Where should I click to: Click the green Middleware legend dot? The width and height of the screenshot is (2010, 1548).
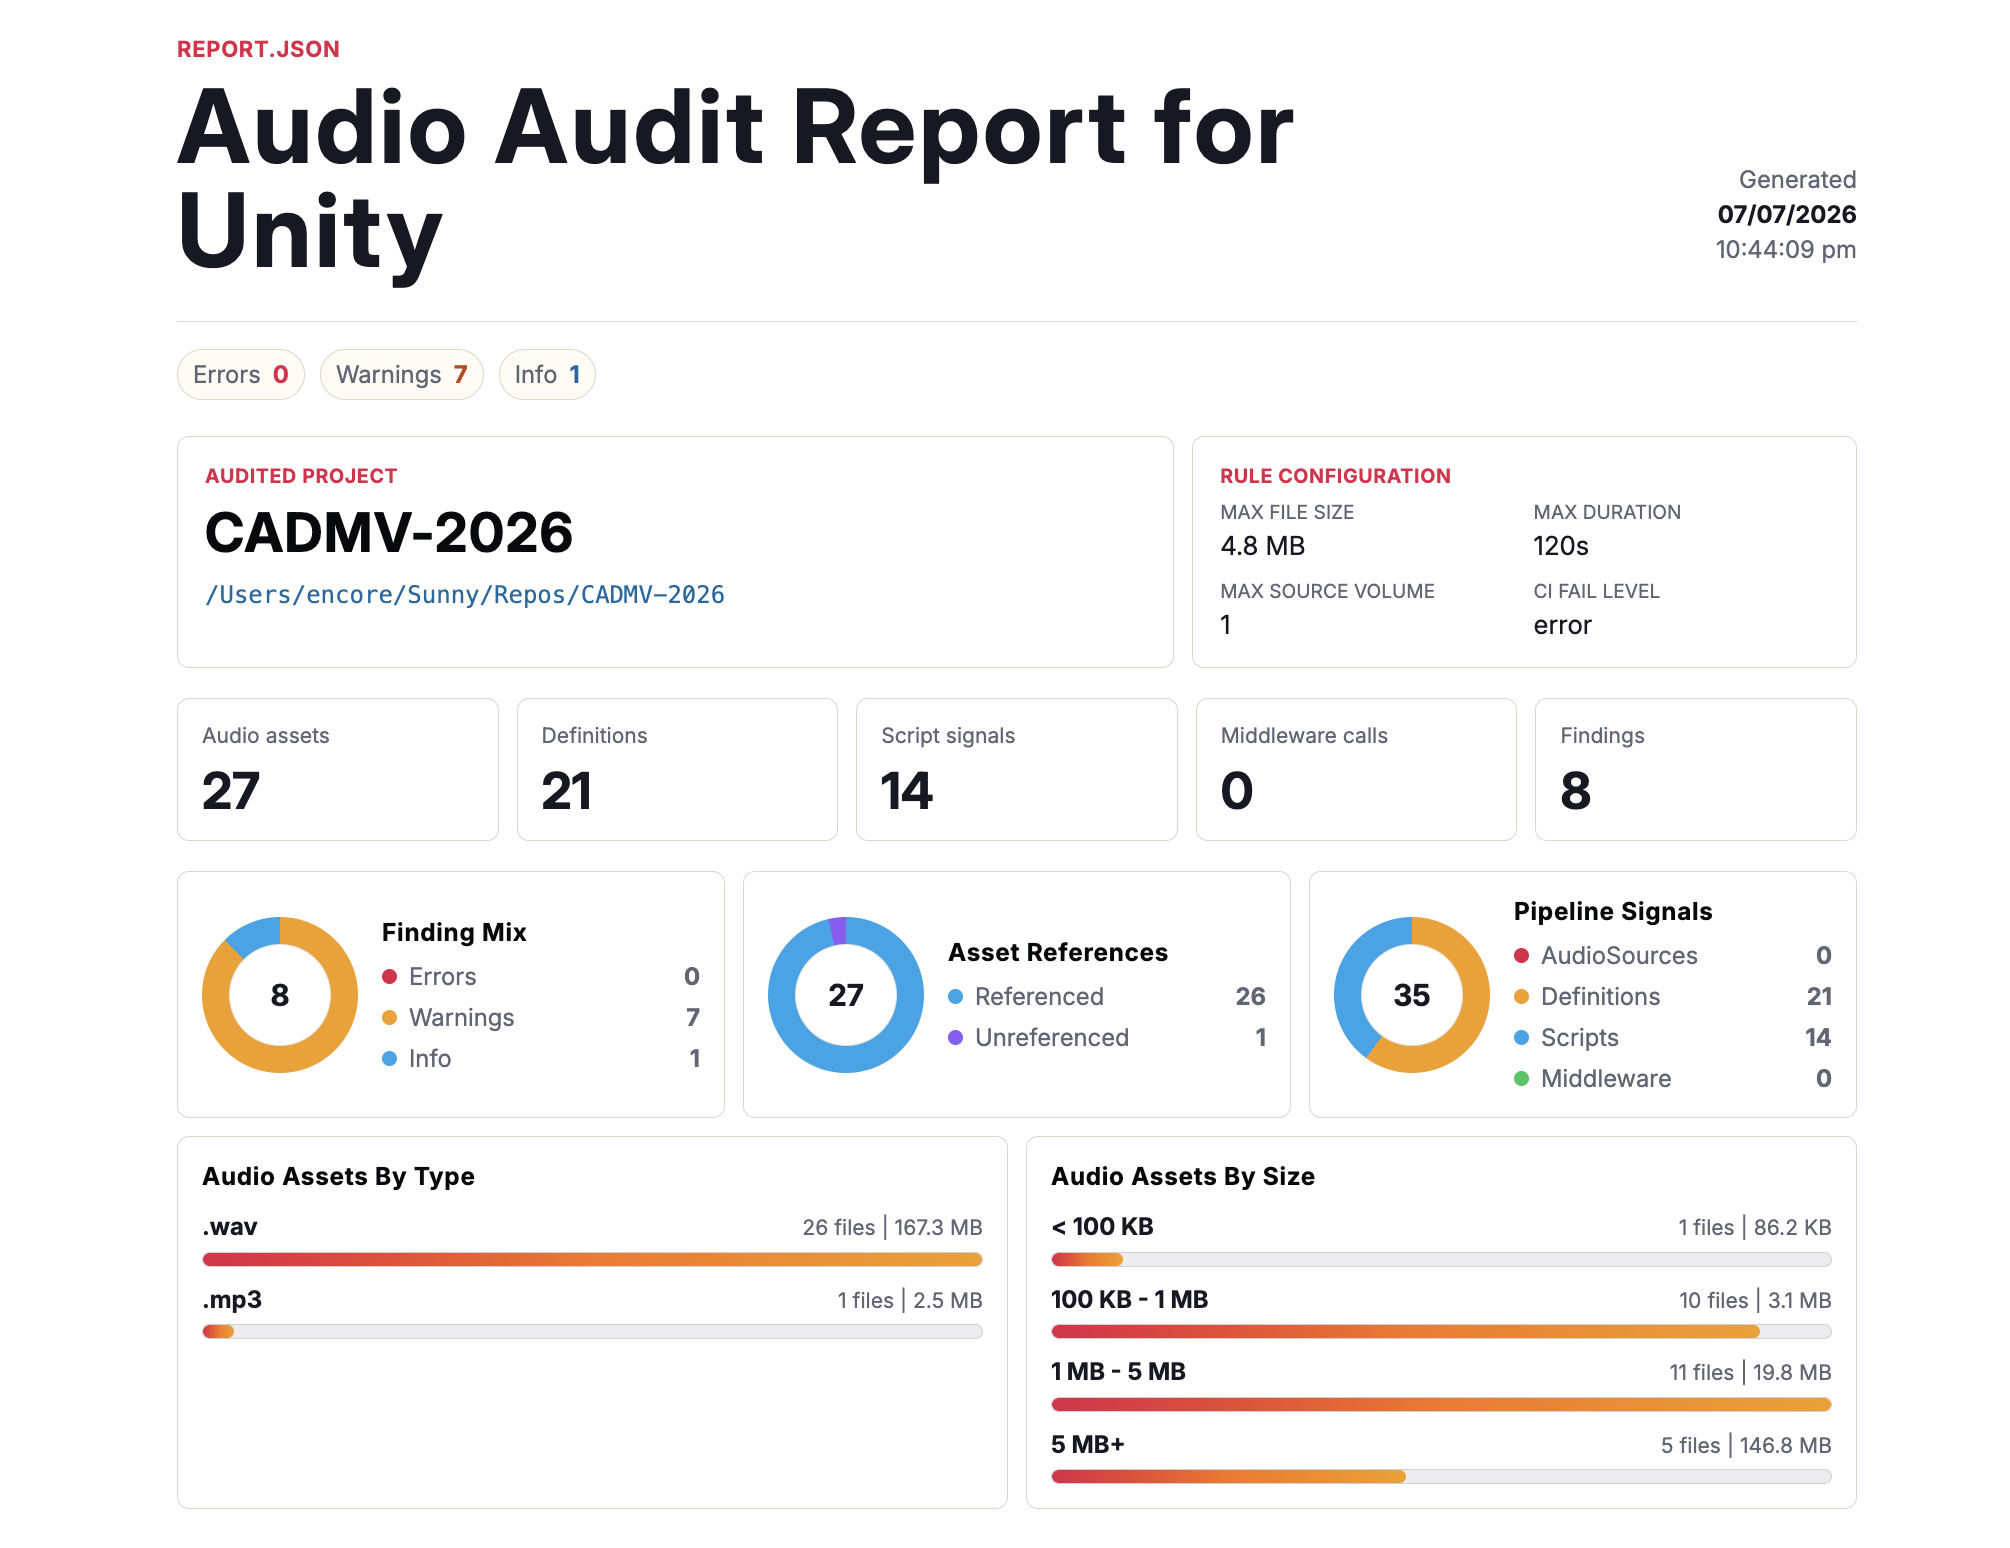[1522, 1078]
